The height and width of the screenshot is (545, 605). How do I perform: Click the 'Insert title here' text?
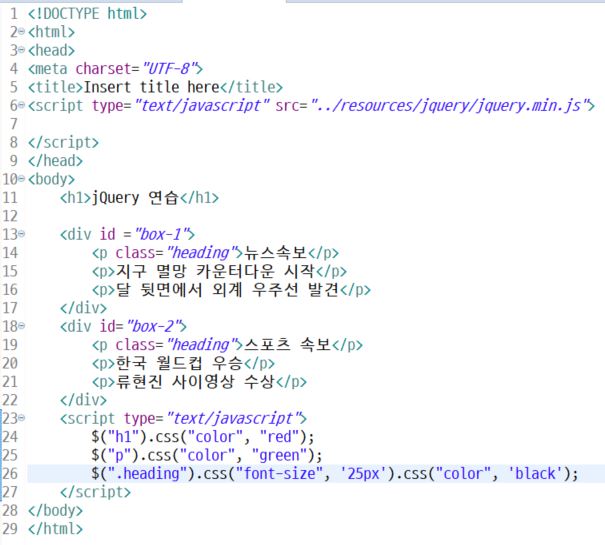point(151,87)
